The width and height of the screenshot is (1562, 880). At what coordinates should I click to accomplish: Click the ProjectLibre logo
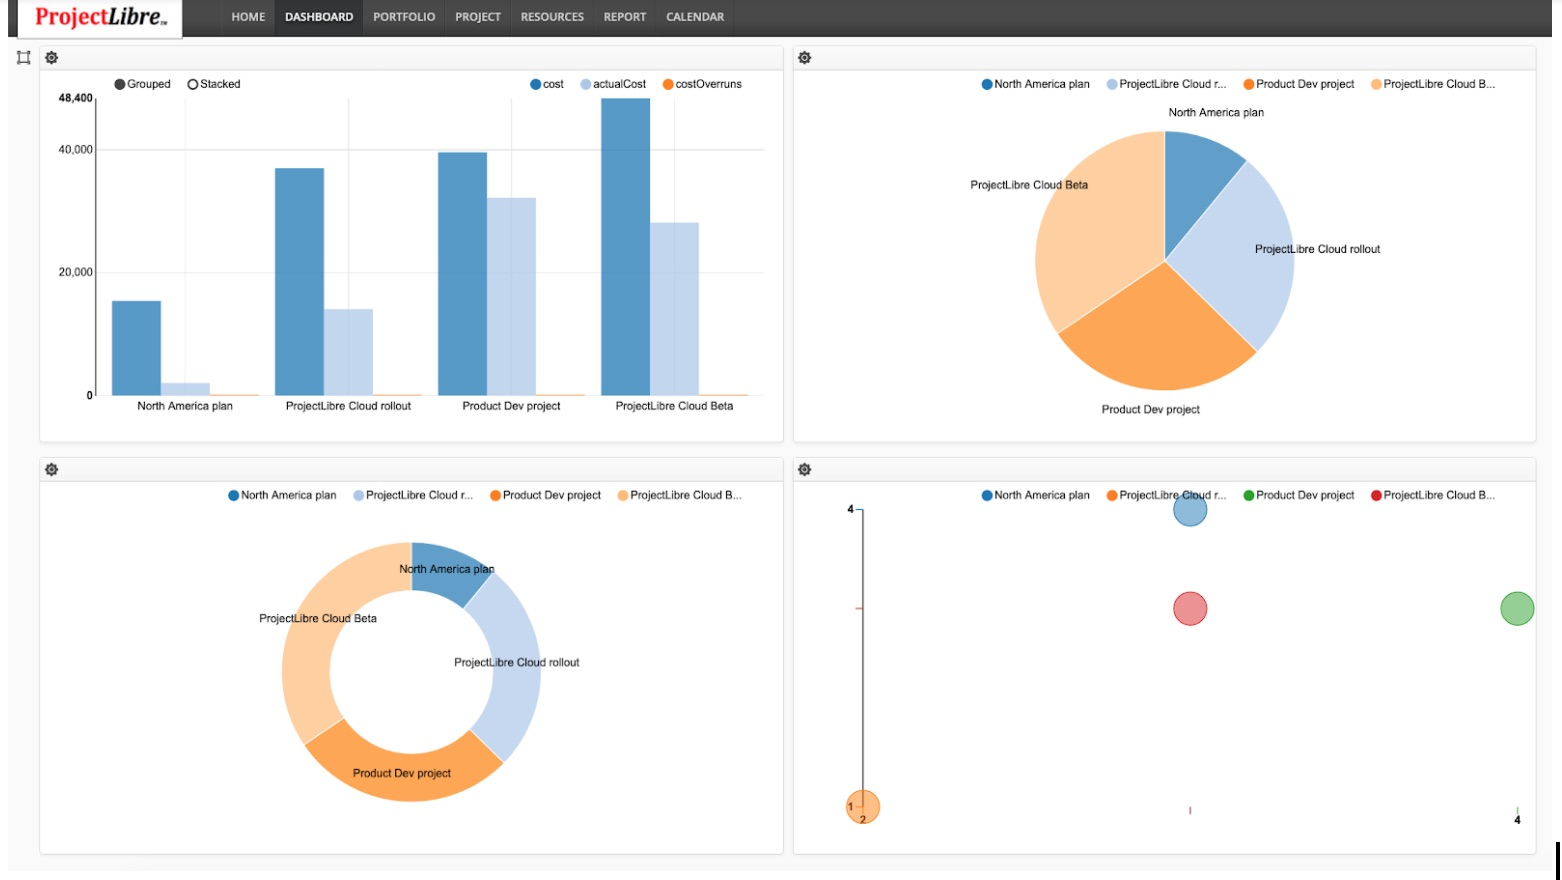101,17
